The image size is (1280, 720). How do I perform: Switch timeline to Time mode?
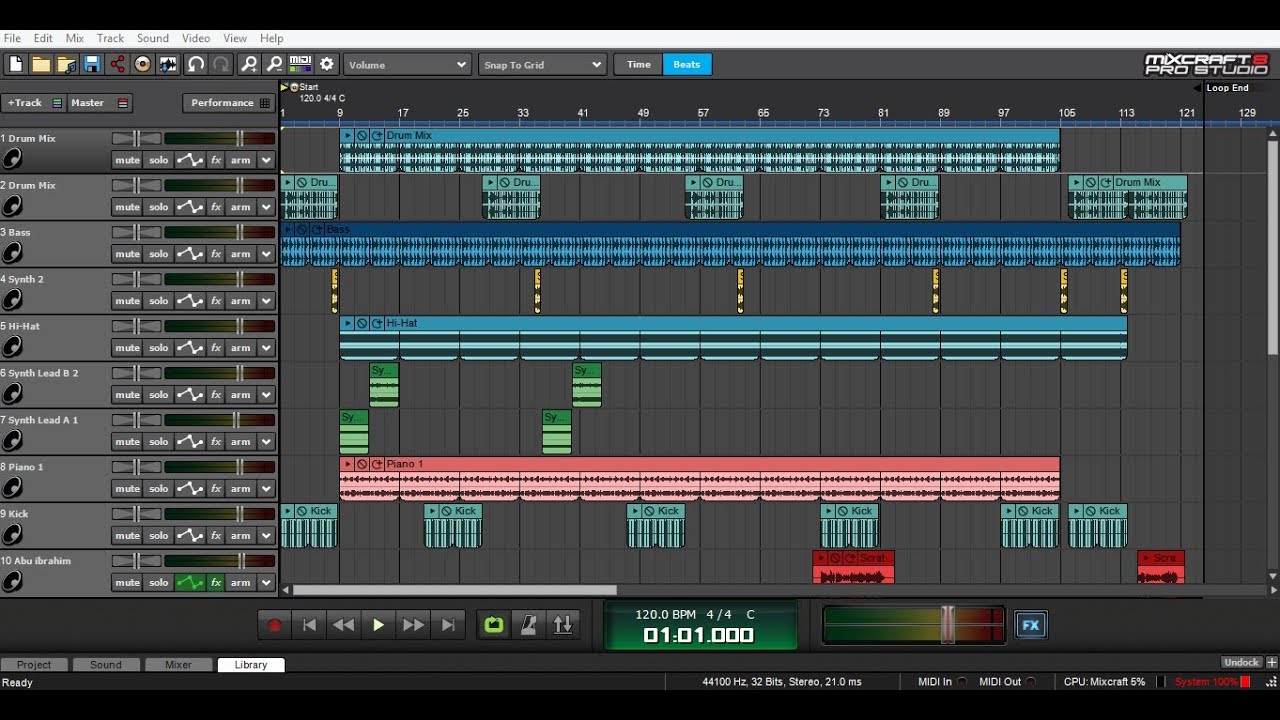(638, 65)
